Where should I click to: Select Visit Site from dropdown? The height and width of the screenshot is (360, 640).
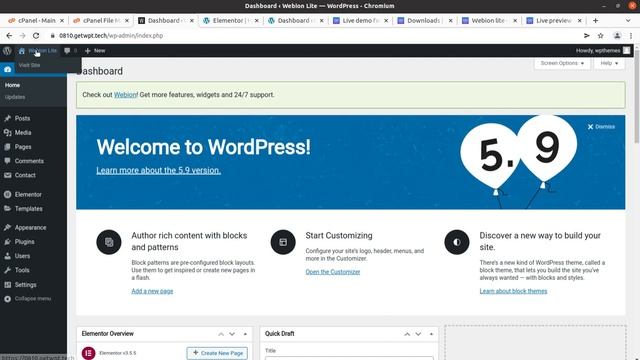(x=29, y=65)
